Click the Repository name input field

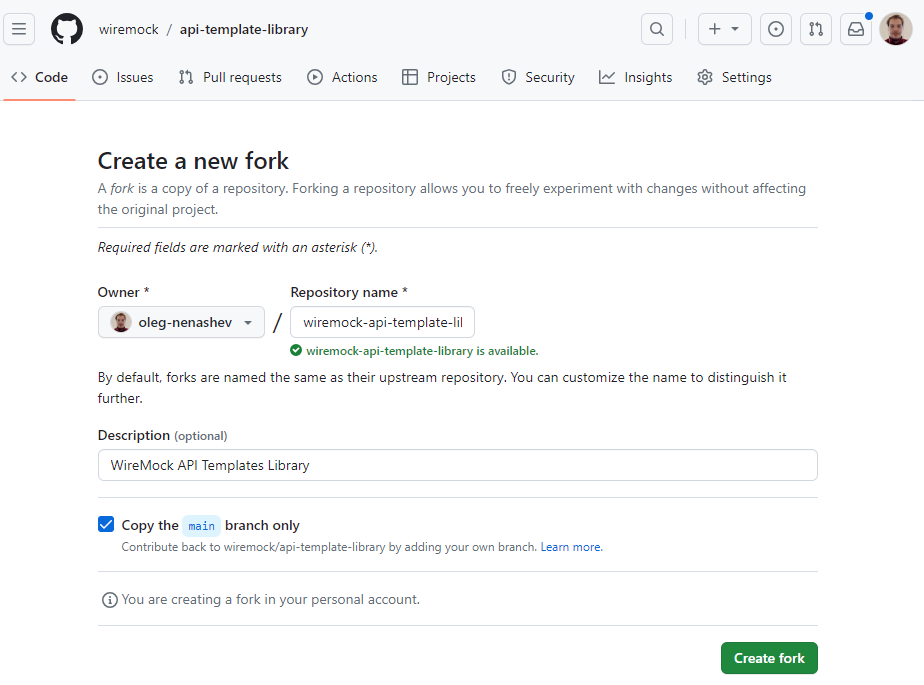pos(382,322)
